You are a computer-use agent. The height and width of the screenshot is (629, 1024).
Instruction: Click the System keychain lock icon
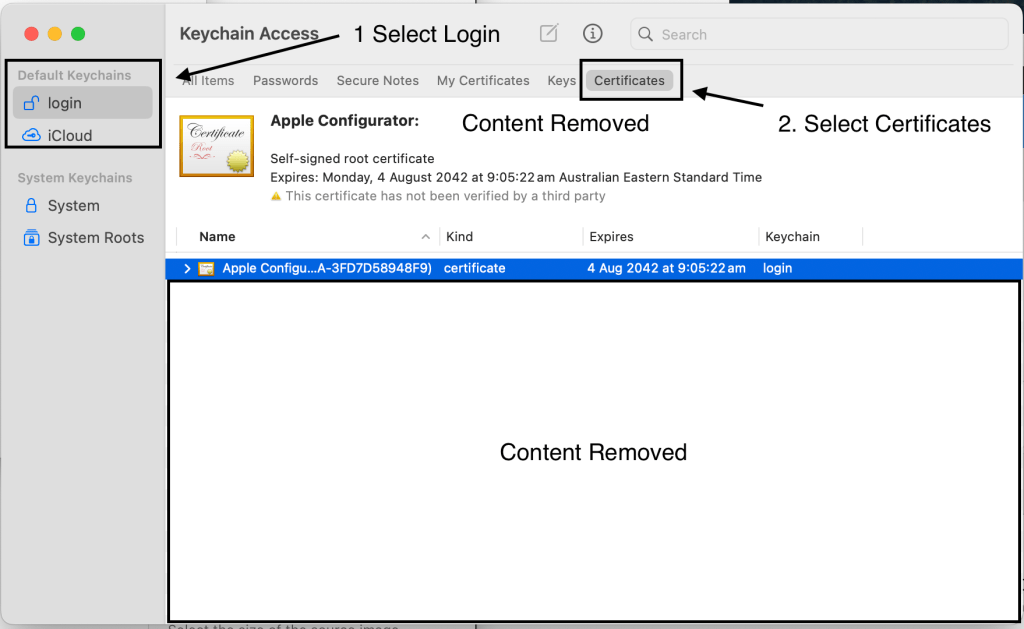pos(31,206)
